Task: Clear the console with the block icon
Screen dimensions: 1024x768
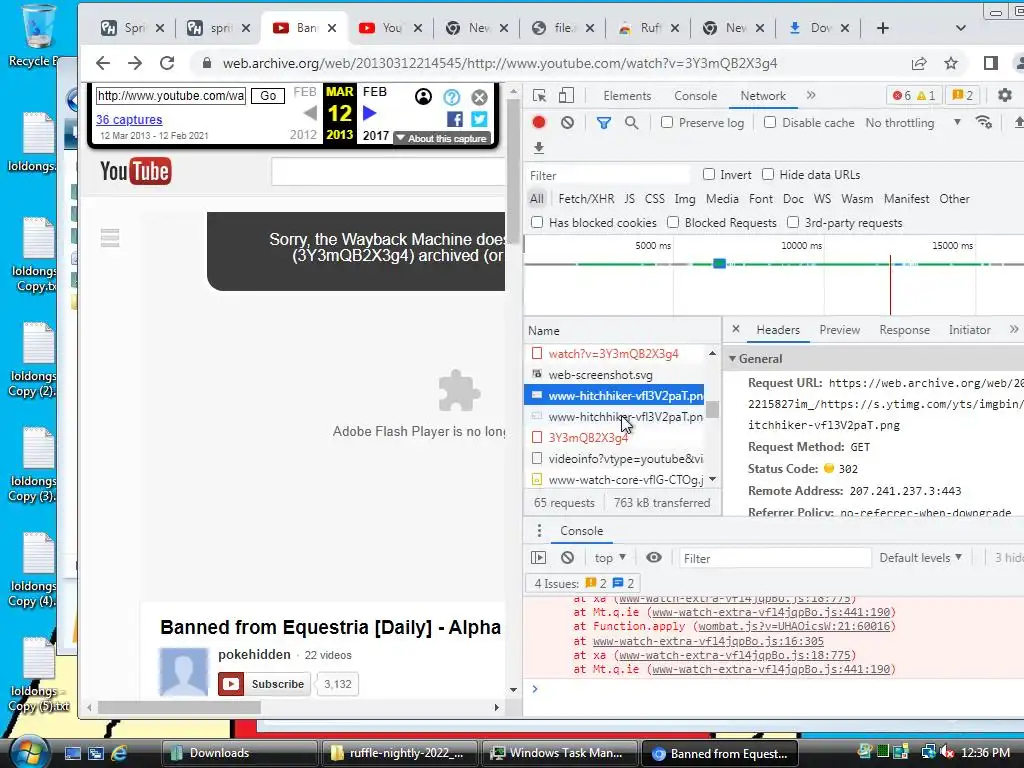Action: (x=568, y=558)
